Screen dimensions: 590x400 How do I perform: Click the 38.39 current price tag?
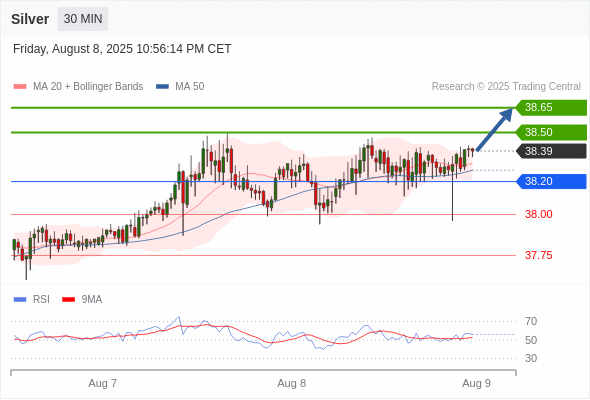[551, 151]
